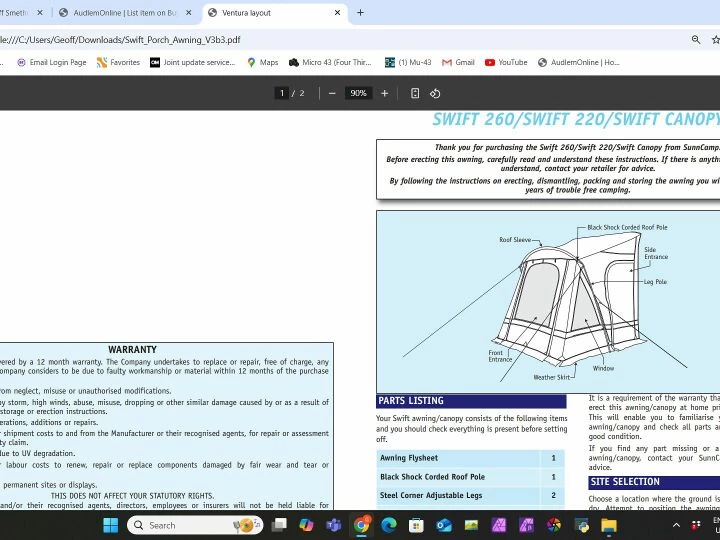Open Outlook from the taskbar

(x=444, y=525)
